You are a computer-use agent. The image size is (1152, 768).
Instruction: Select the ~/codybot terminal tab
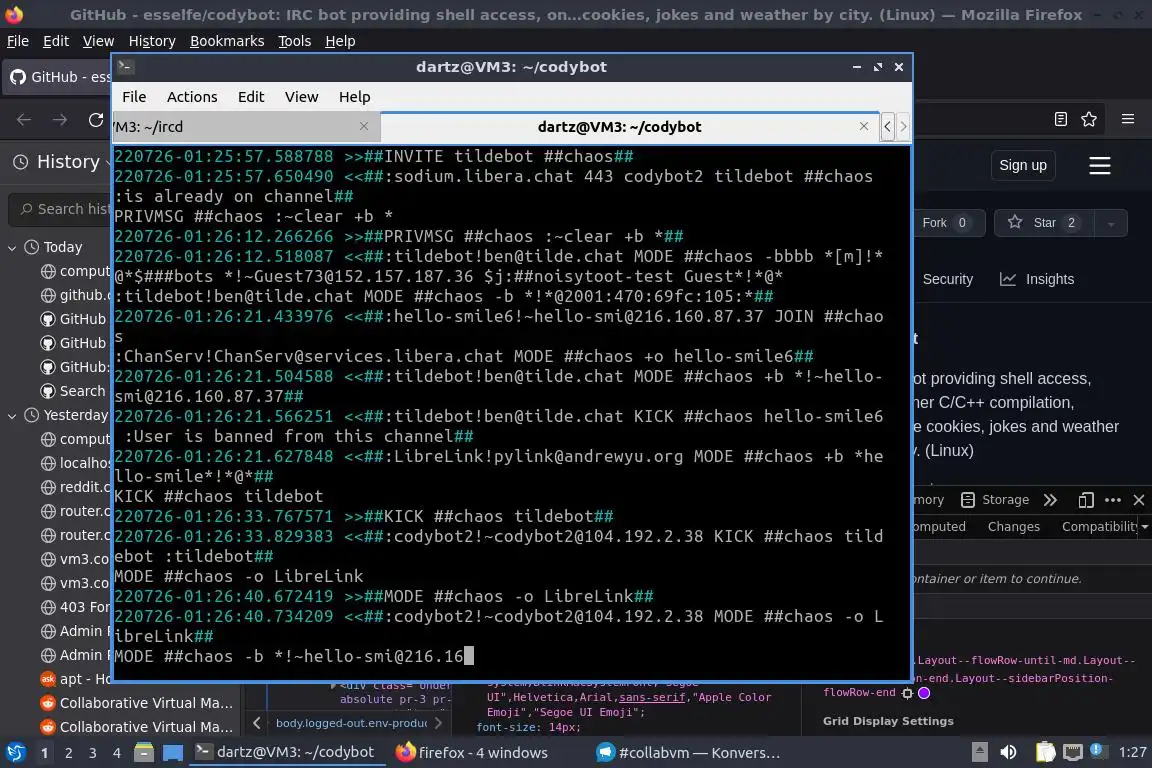pyautogui.click(x=630, y=126)
